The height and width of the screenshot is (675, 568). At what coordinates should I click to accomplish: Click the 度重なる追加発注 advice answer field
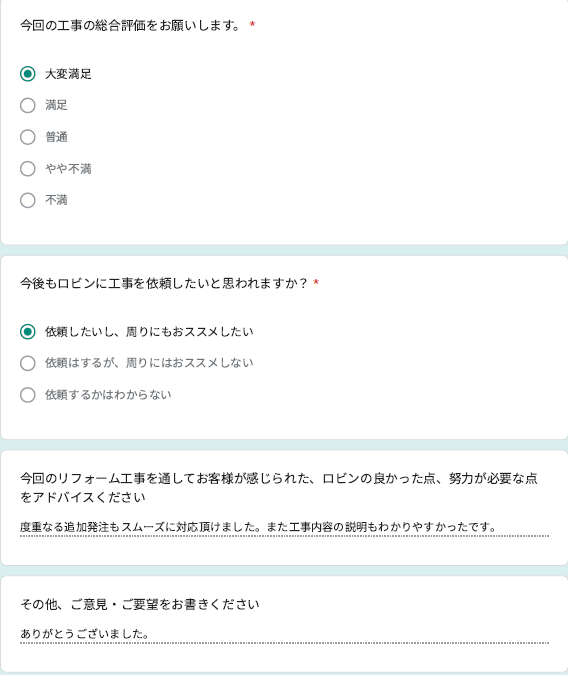click(284, 527)
